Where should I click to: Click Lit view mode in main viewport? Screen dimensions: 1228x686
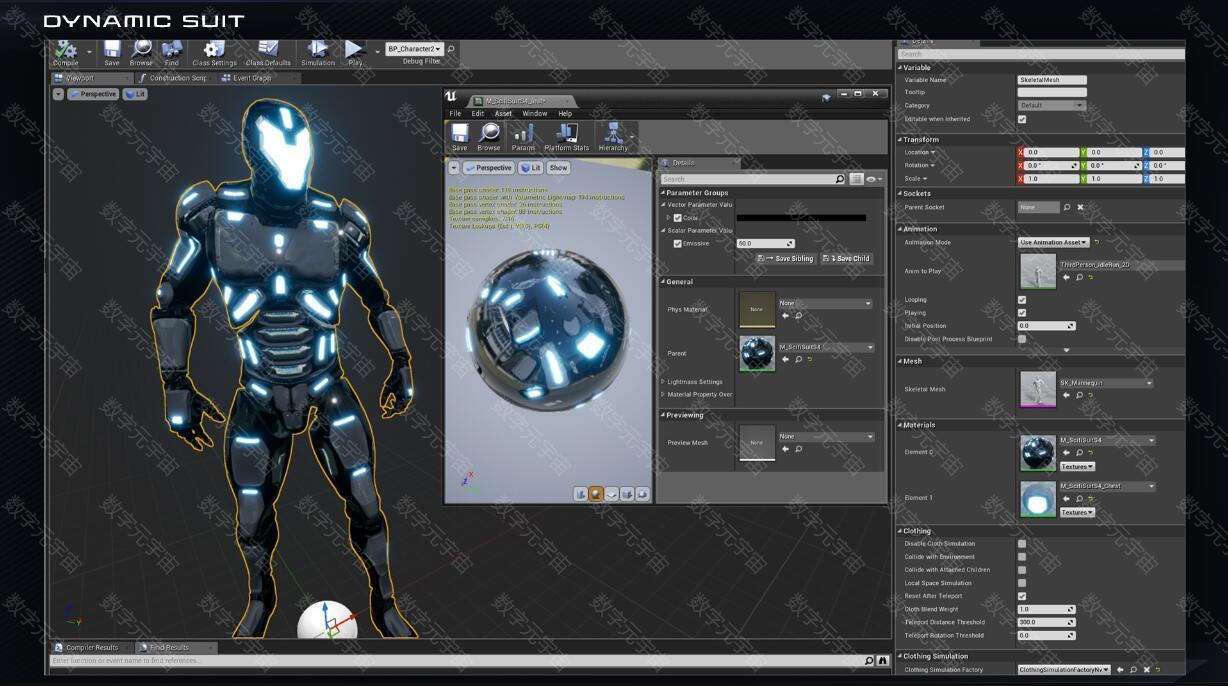pyautogui.click(x=135, y=94)
